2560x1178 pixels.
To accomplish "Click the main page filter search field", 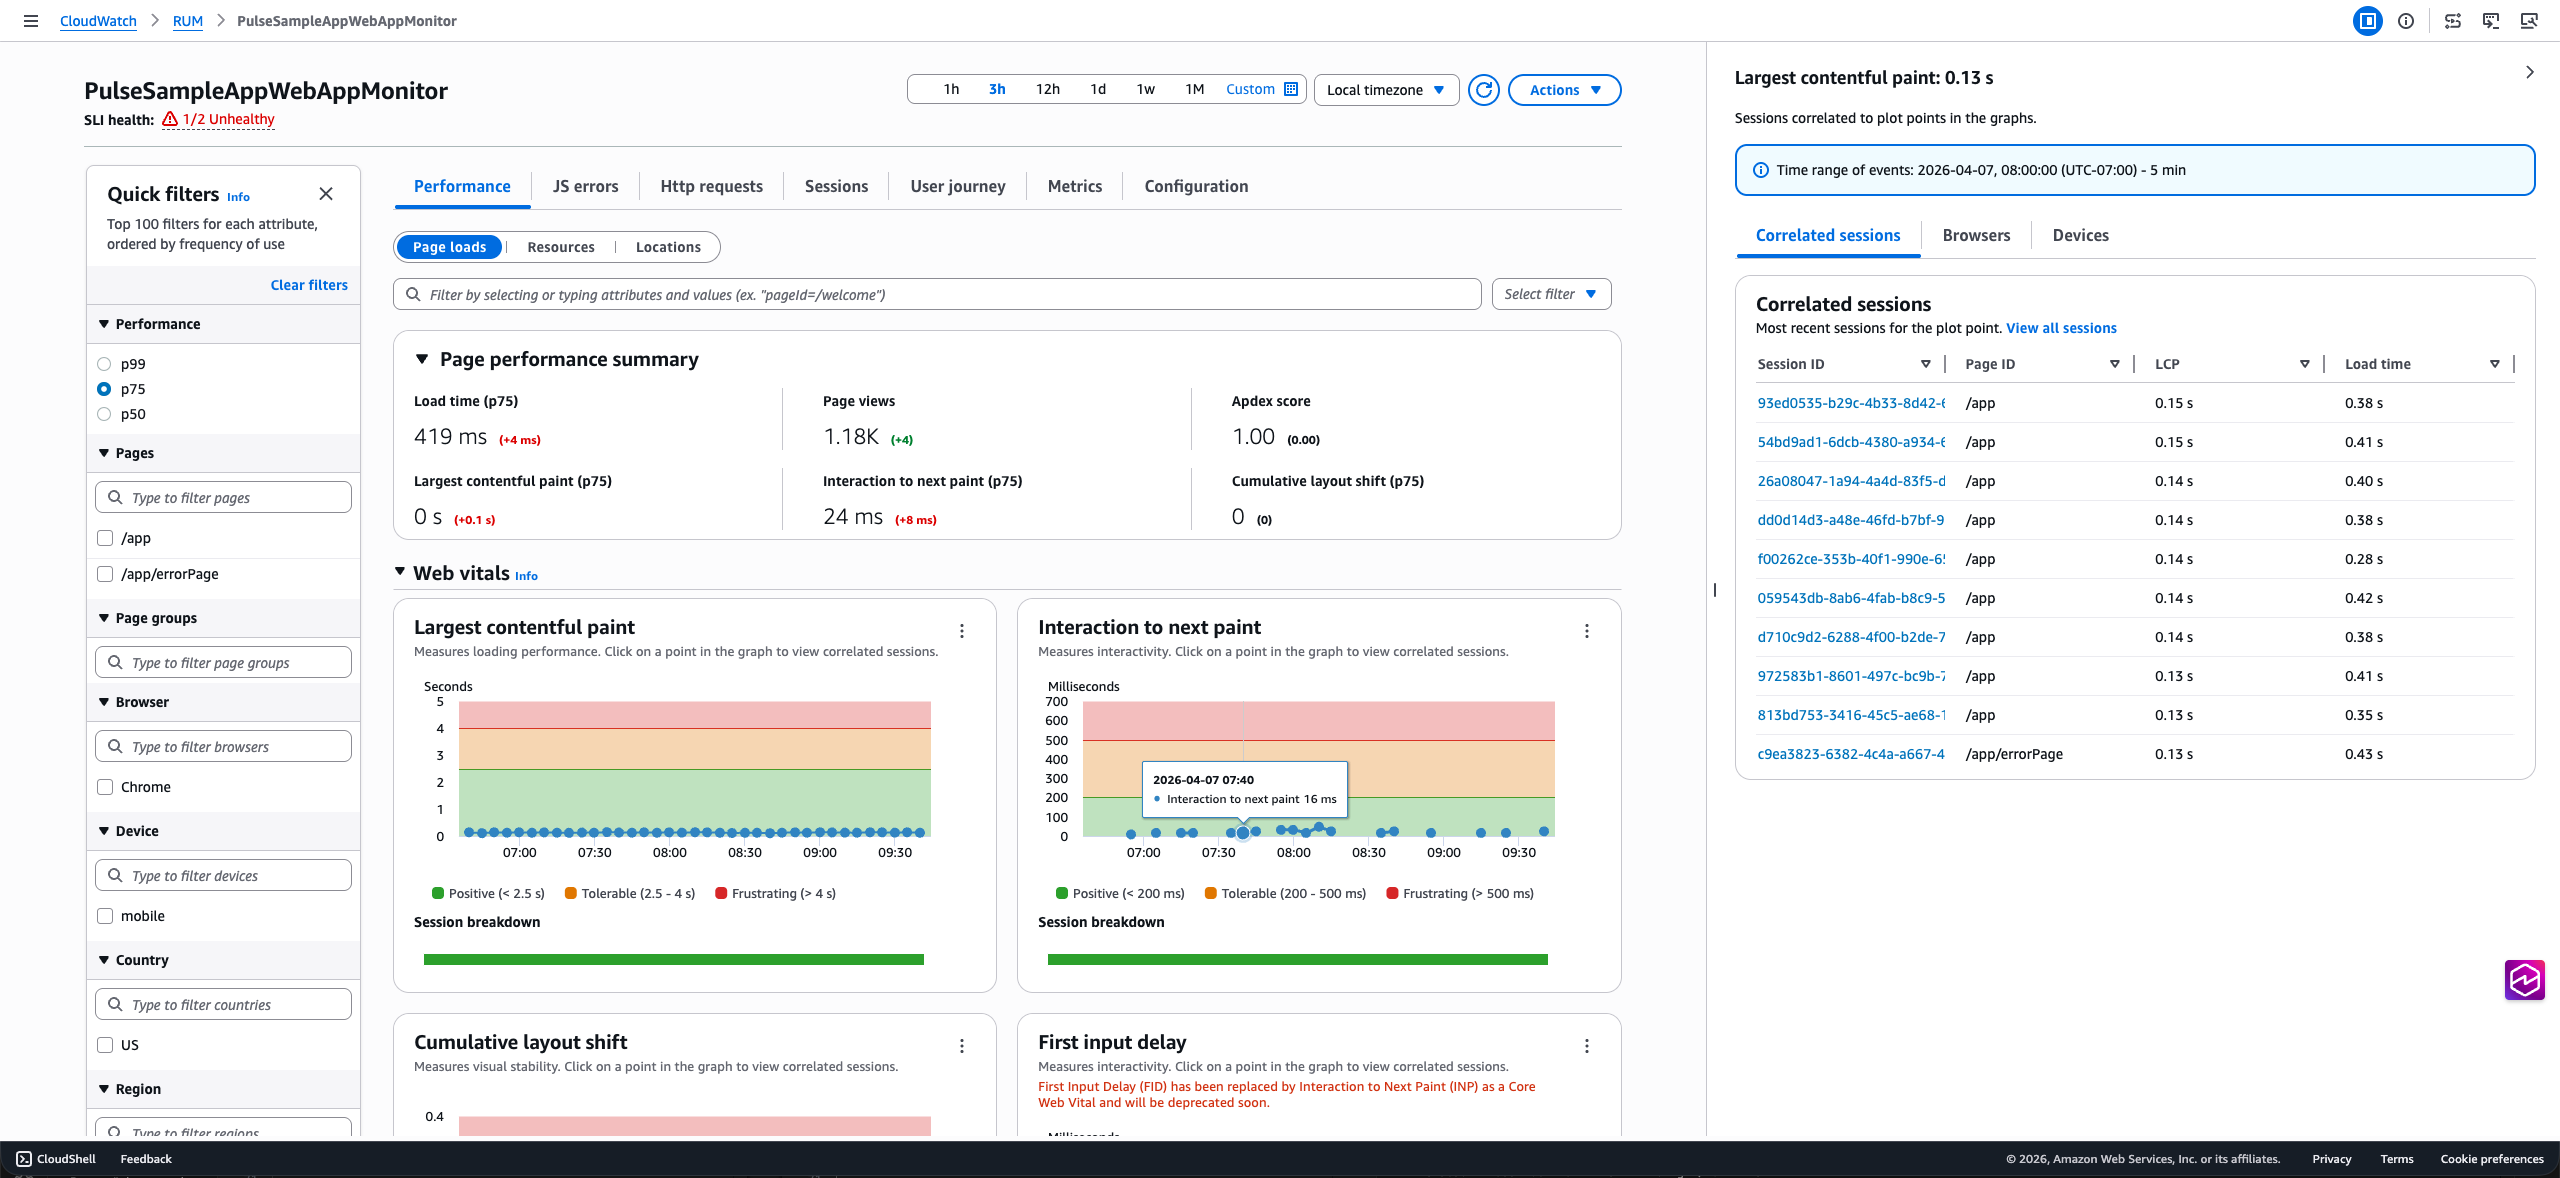I will (937, 294).
